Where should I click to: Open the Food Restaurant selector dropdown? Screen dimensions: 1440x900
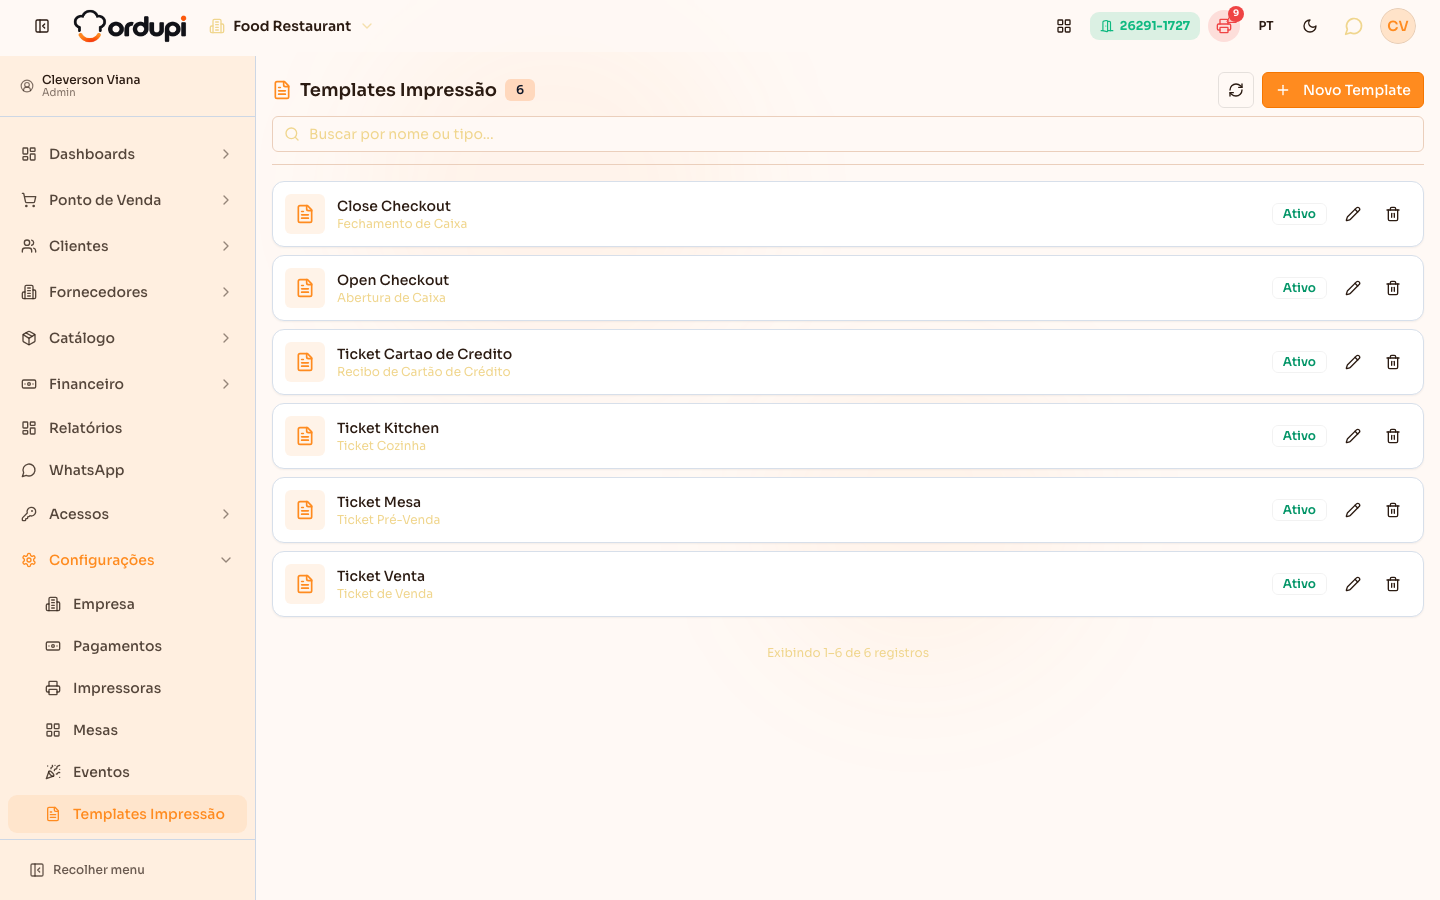pos(290,26)
